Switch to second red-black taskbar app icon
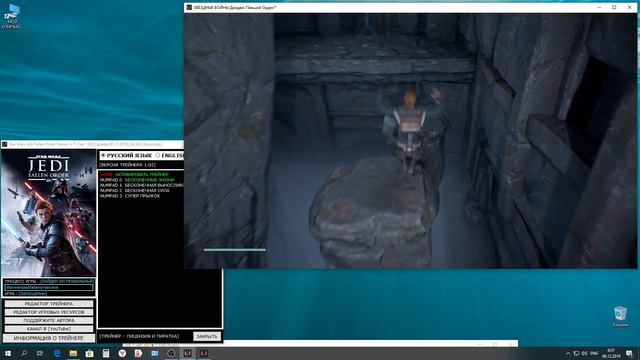Viewport: 640px width, 360px height. pyautogui.click(x=204, y=353)
